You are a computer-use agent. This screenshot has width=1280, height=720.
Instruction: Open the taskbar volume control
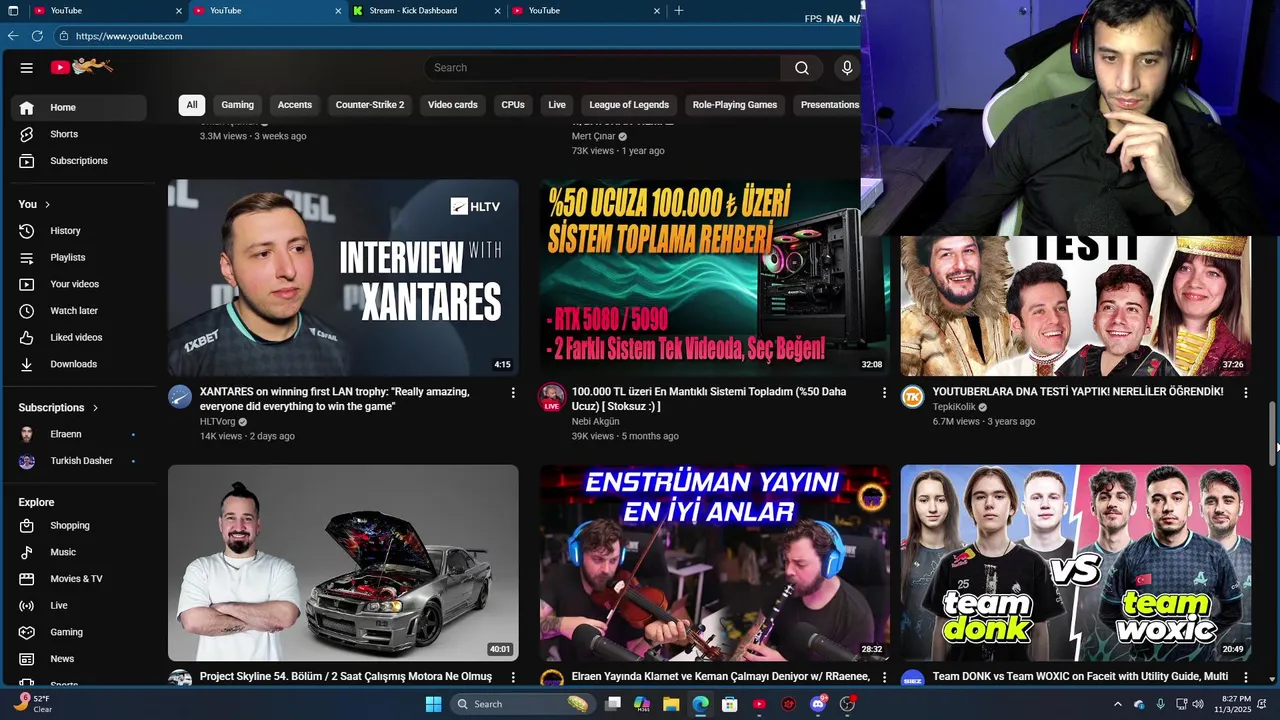pos(1198,704)
